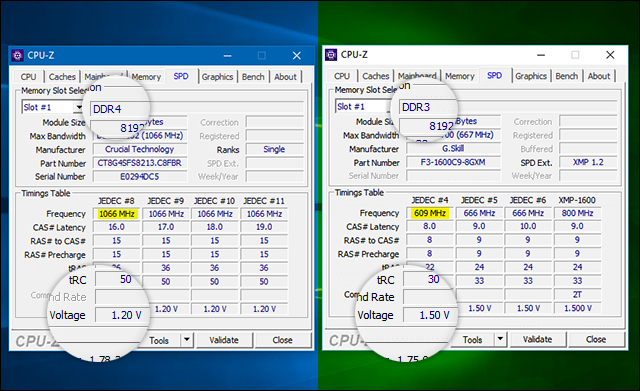Click the Close button in left CPU-Z window
The width and height of the screenshot is (640, 391).
[282, 340]
